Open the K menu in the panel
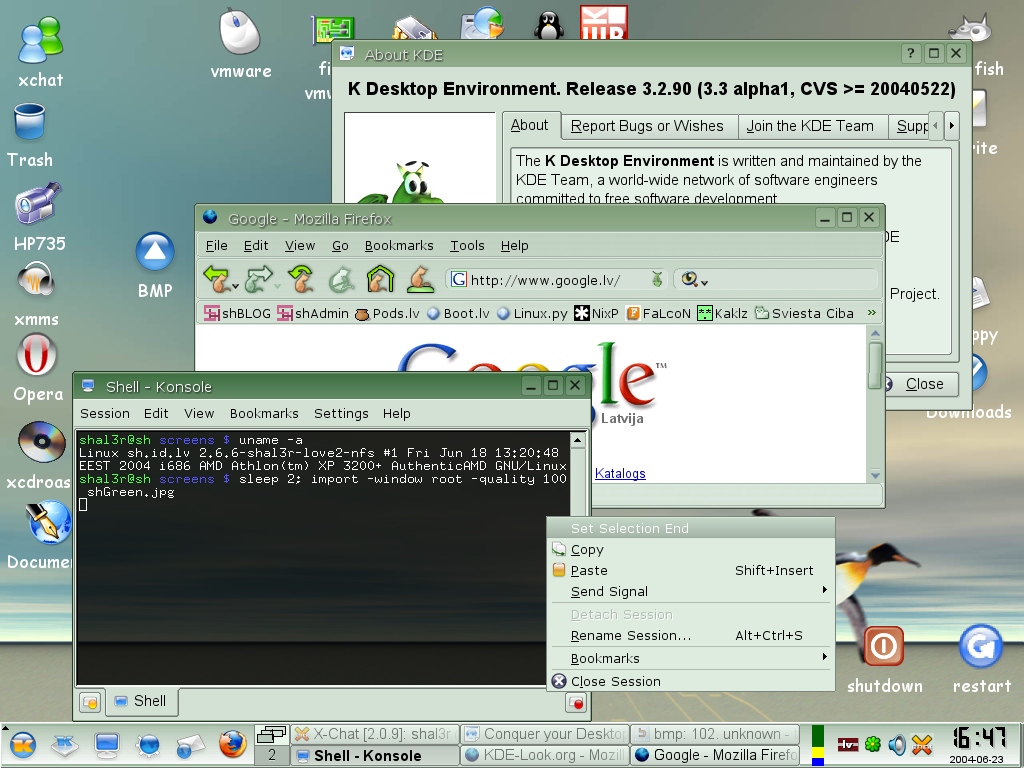 23,745
